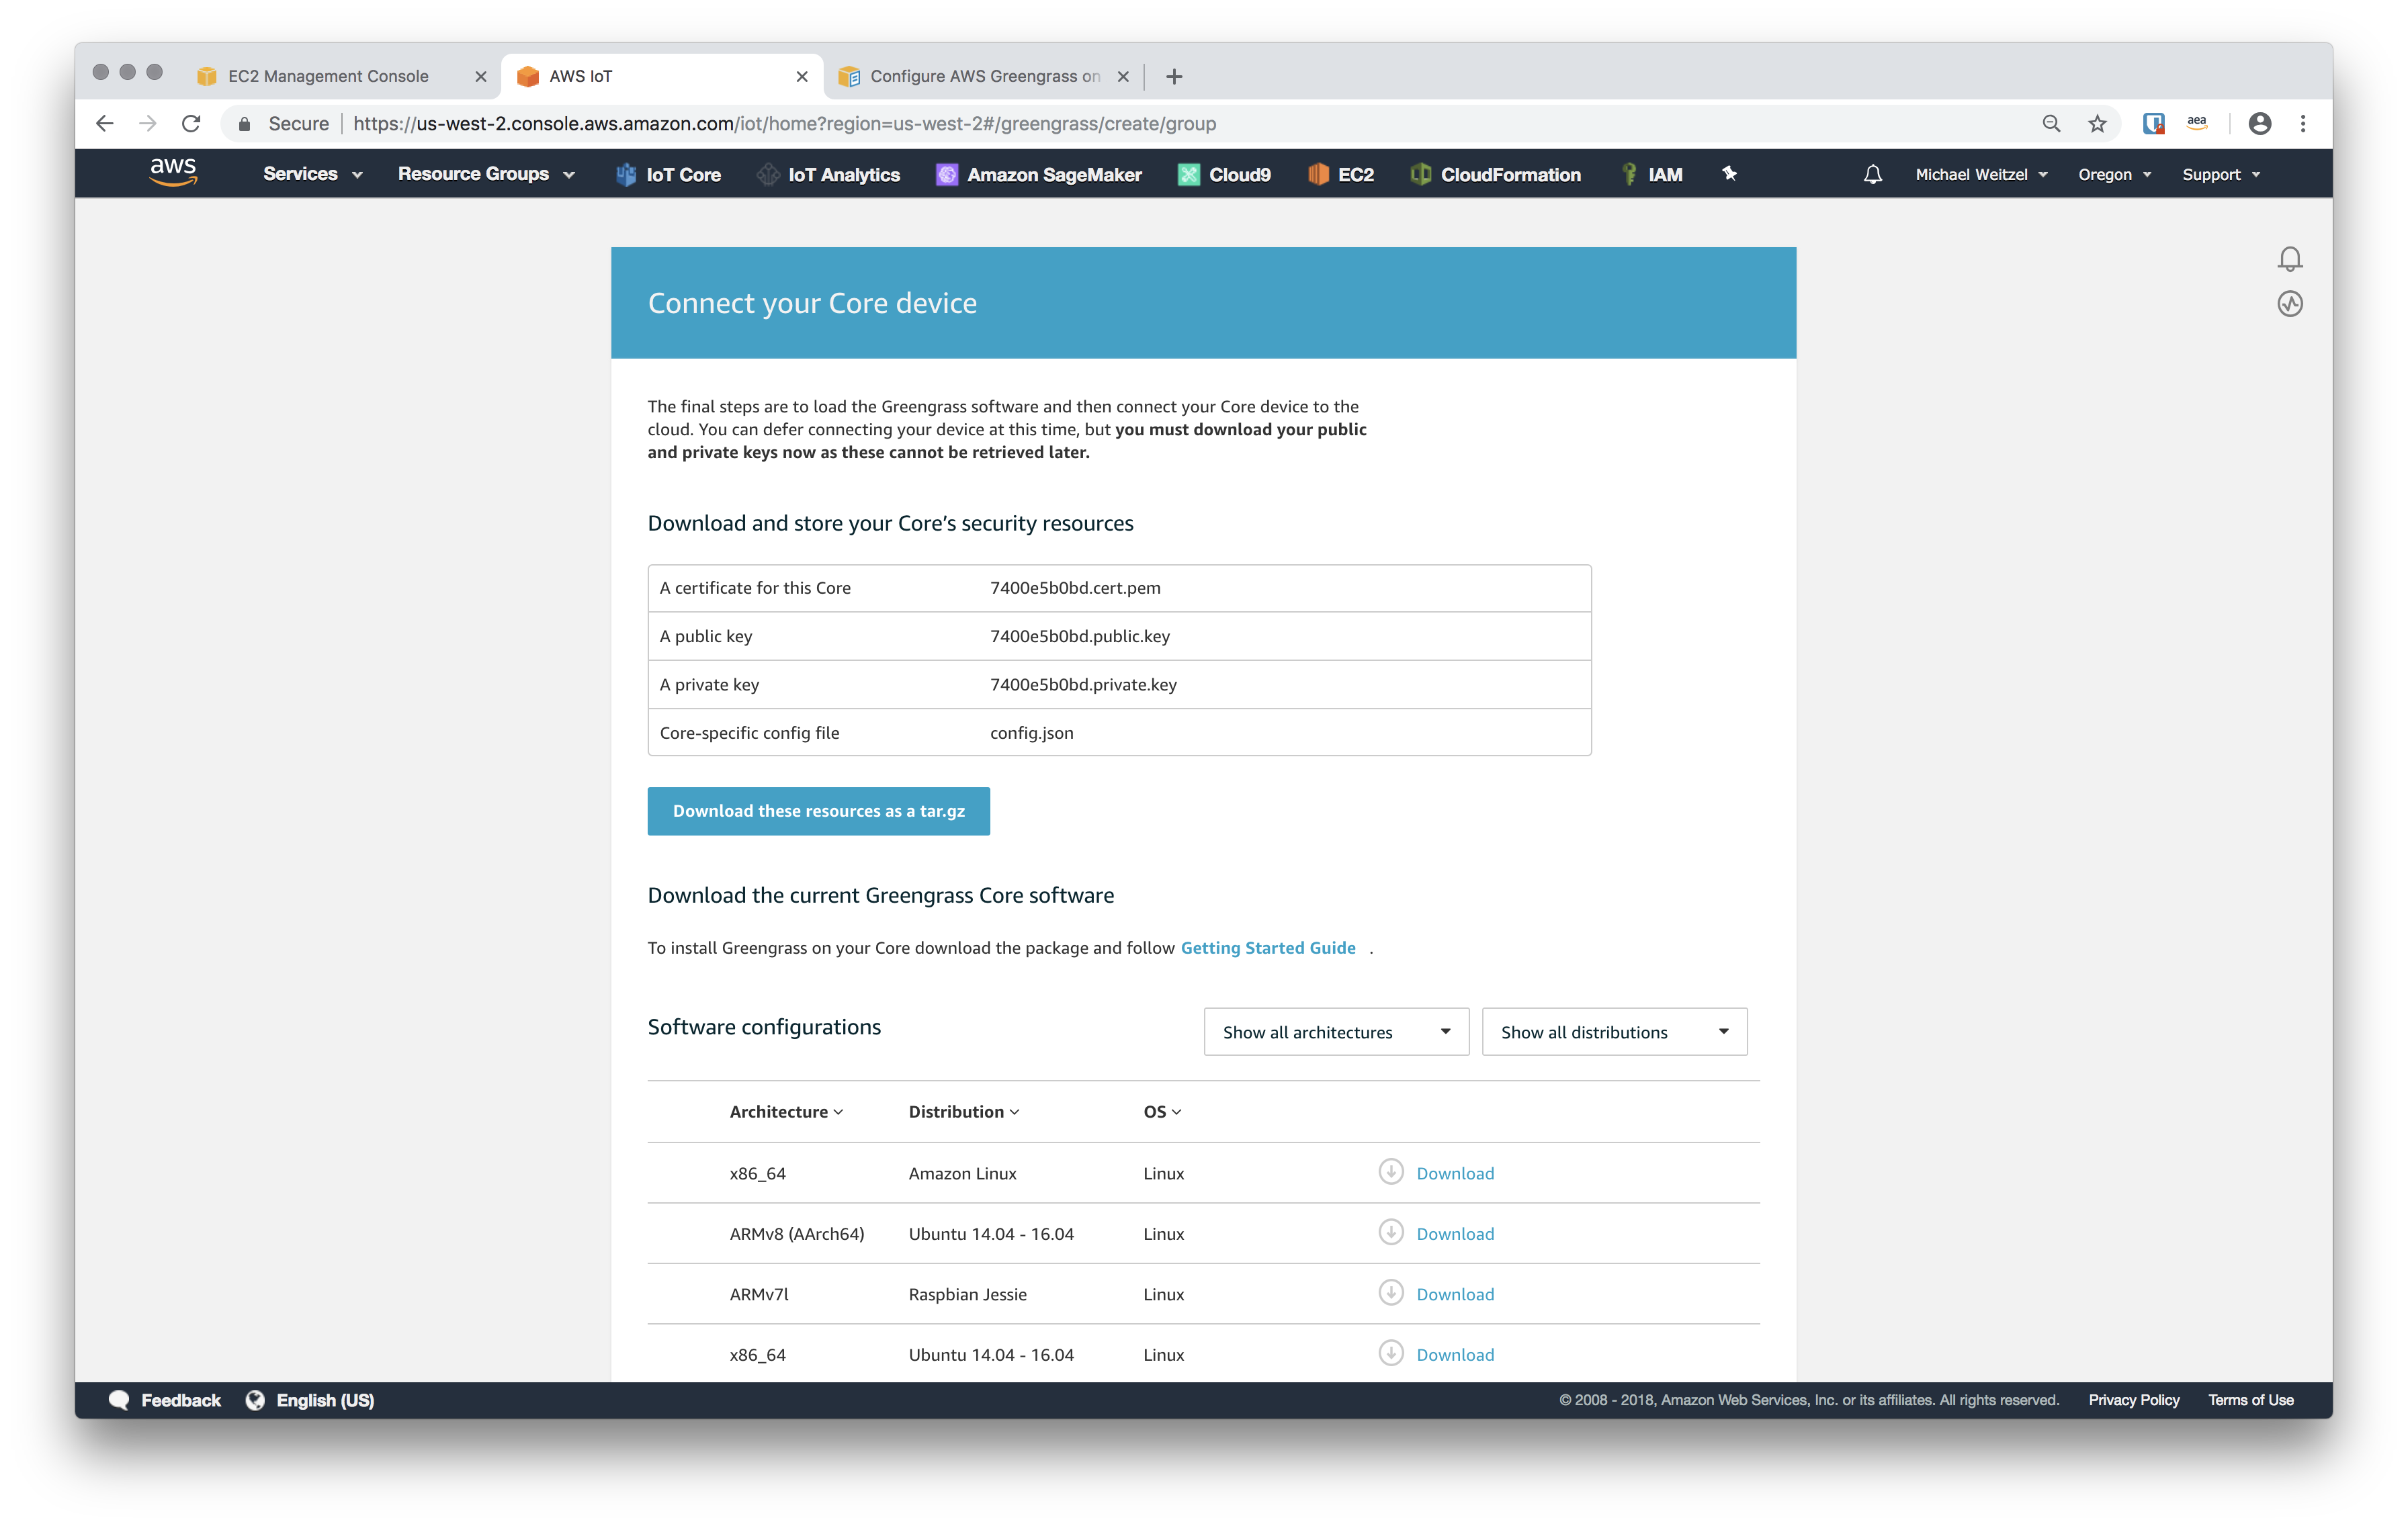
Task: Open the IoT Analytics shortcut
Action: pos(828,174)
